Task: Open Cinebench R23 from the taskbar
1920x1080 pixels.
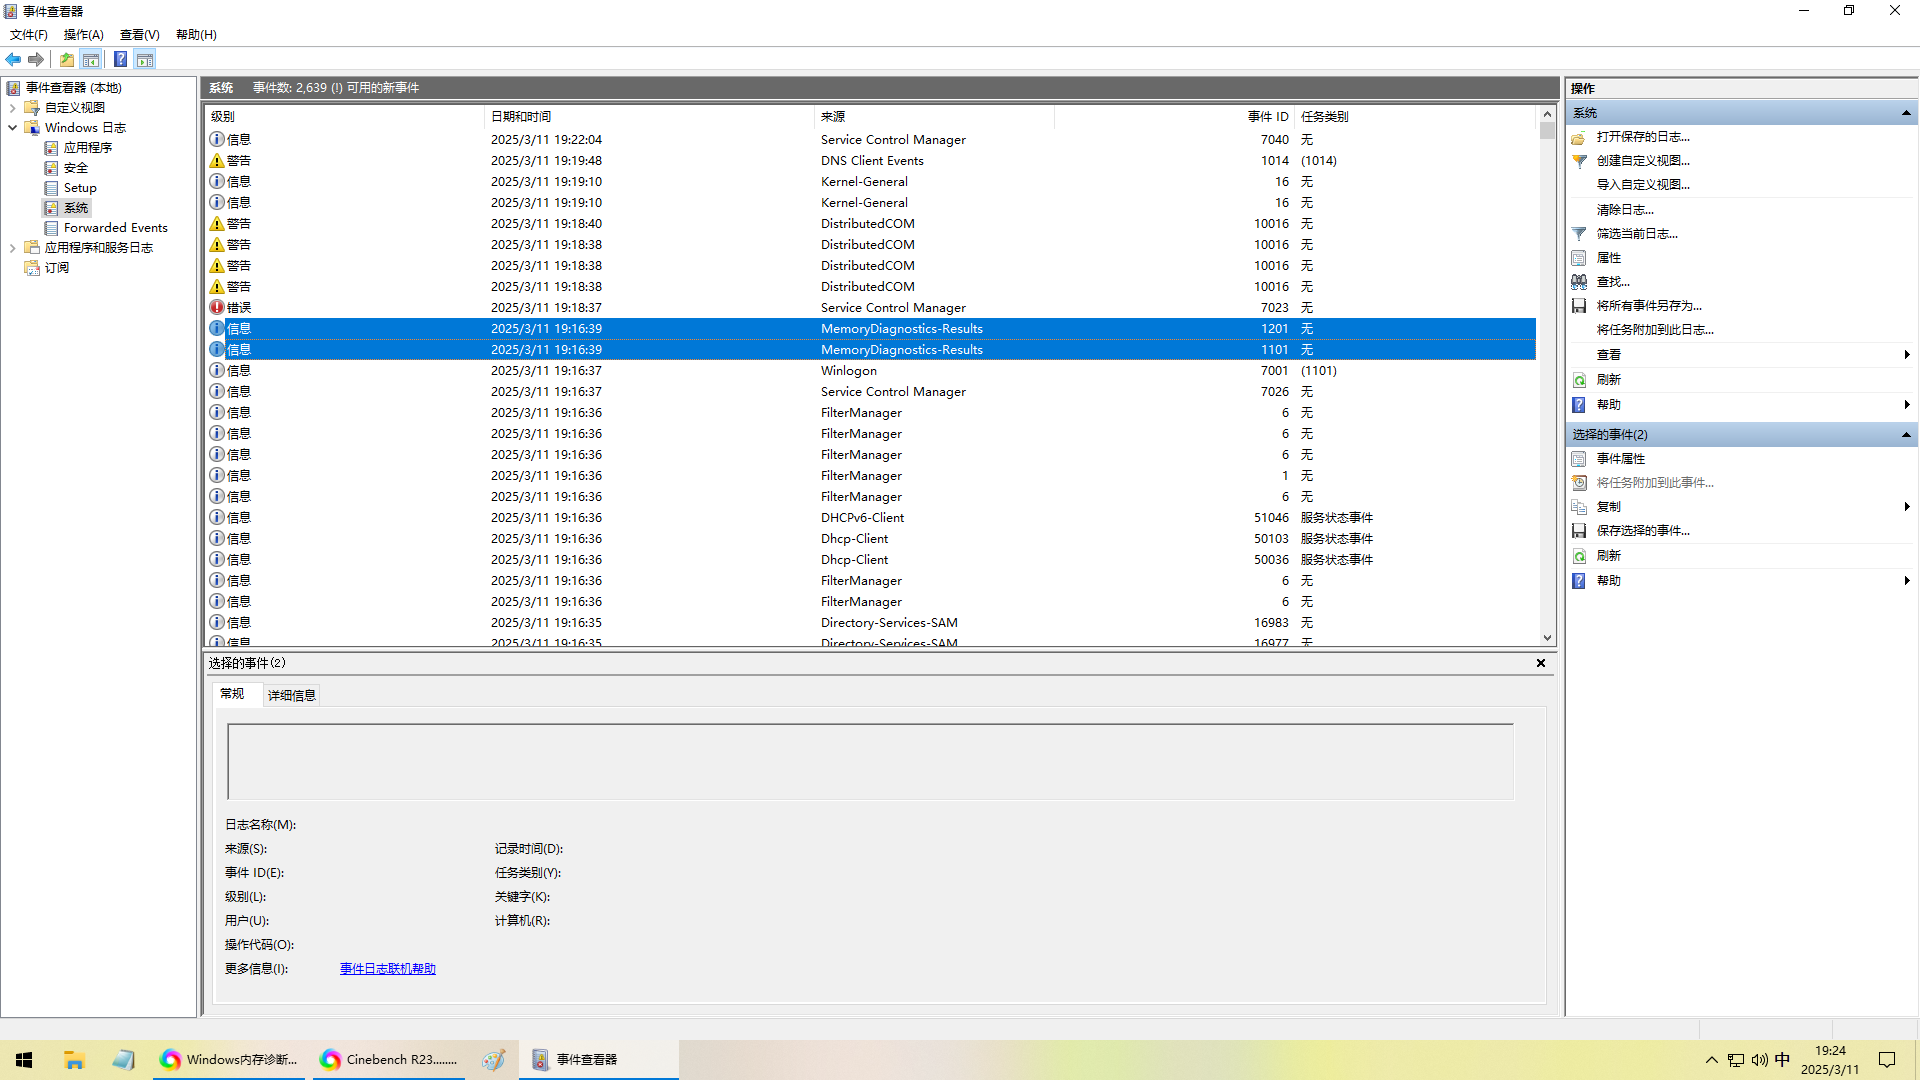Action: pos(390,1060)
